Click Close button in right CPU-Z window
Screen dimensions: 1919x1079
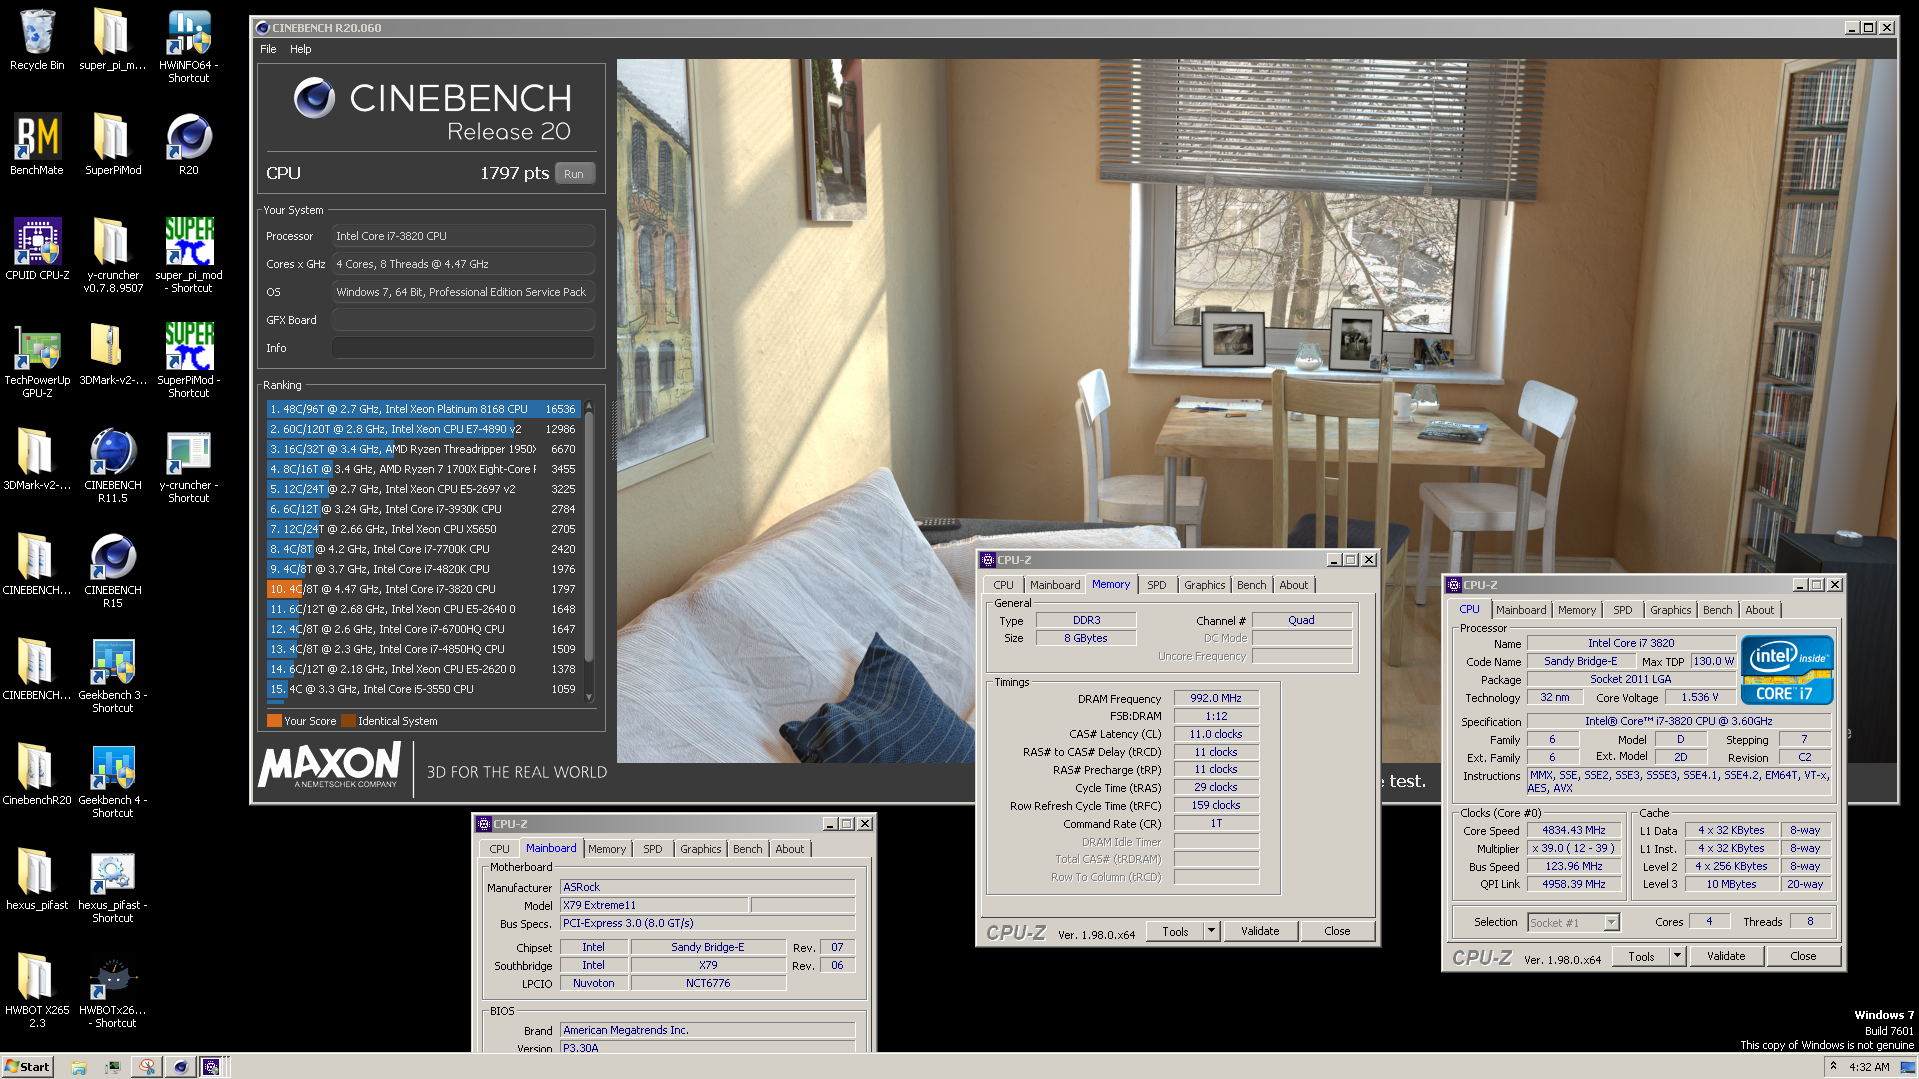(1803, 956)
